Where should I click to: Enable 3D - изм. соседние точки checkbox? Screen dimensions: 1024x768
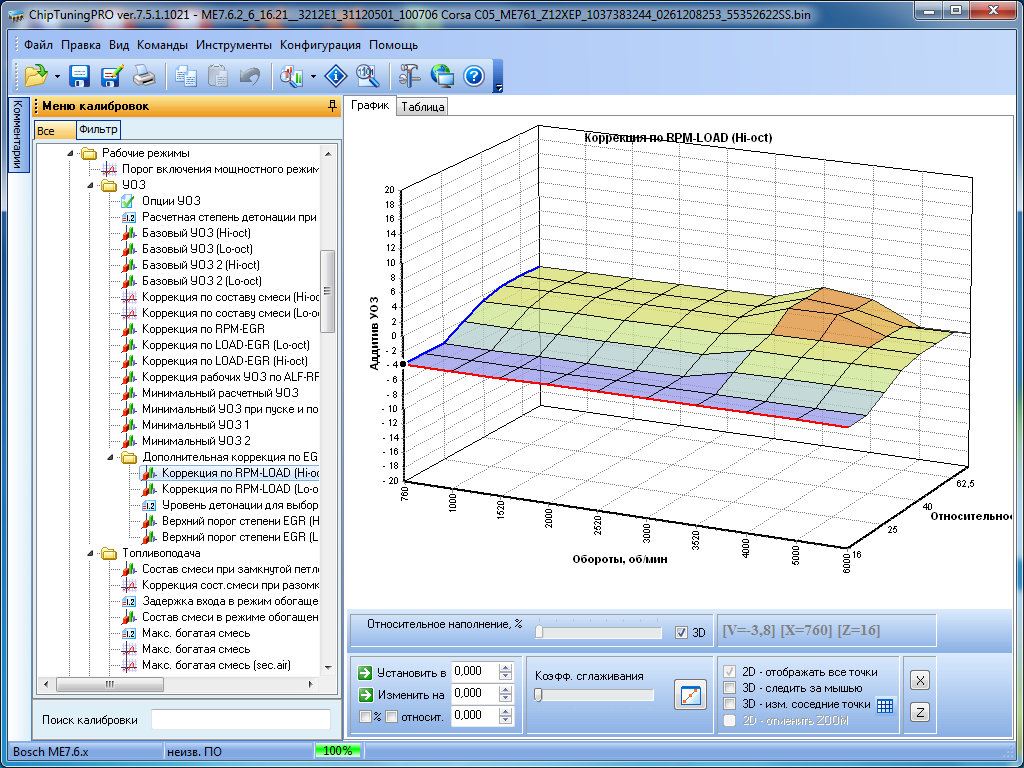click(x=729, y=703)
